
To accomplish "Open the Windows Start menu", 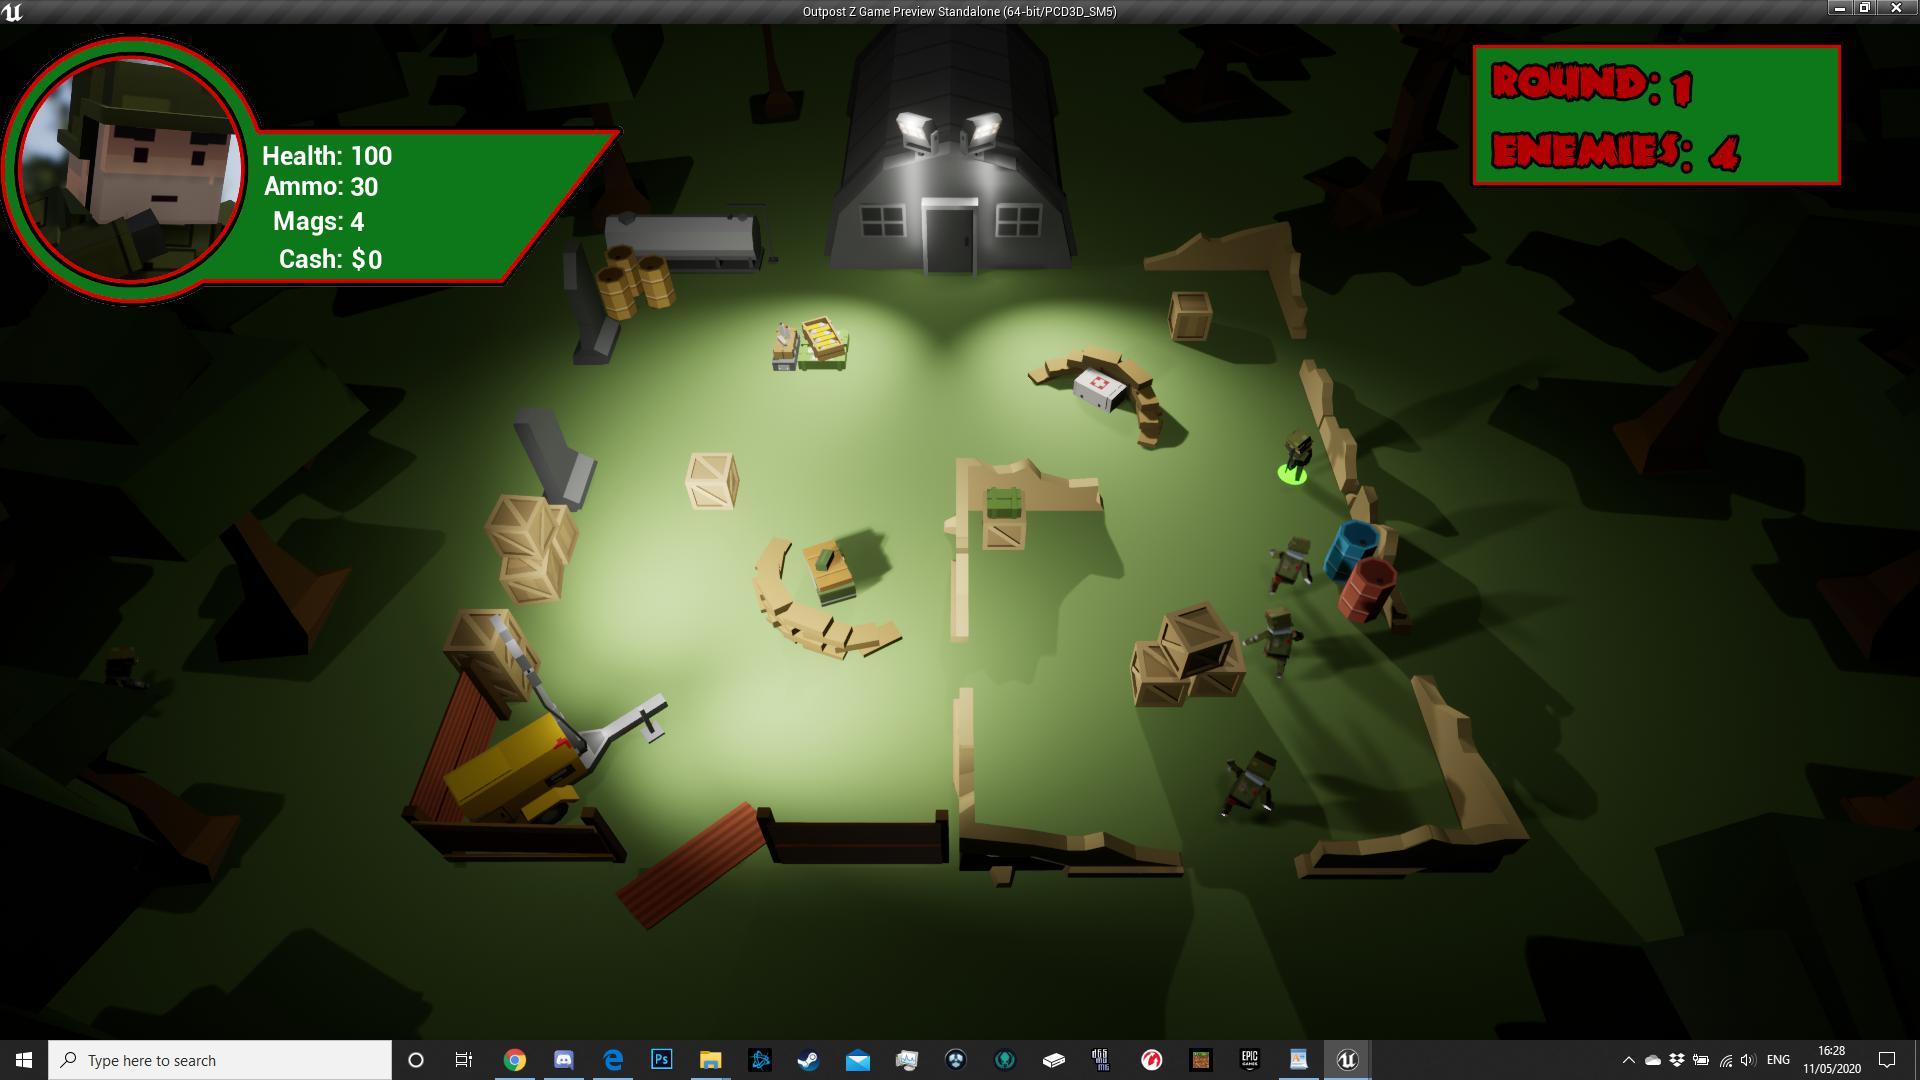I will [24, 1060].
